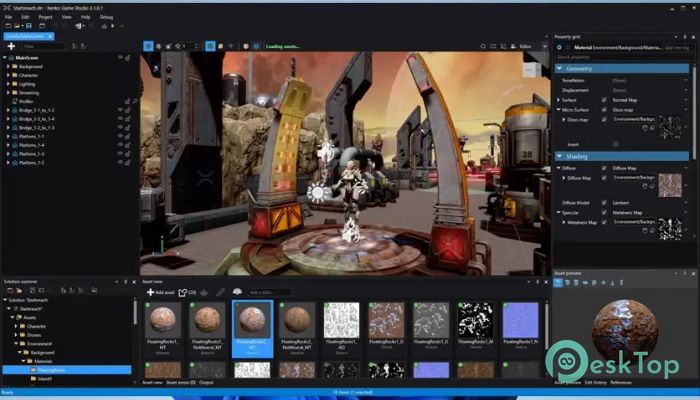Image resolution: width=700 pixels, height=400 pixels.
Task: Click the Diffuse Map texture thumbnail
Action: click(670, 185)
